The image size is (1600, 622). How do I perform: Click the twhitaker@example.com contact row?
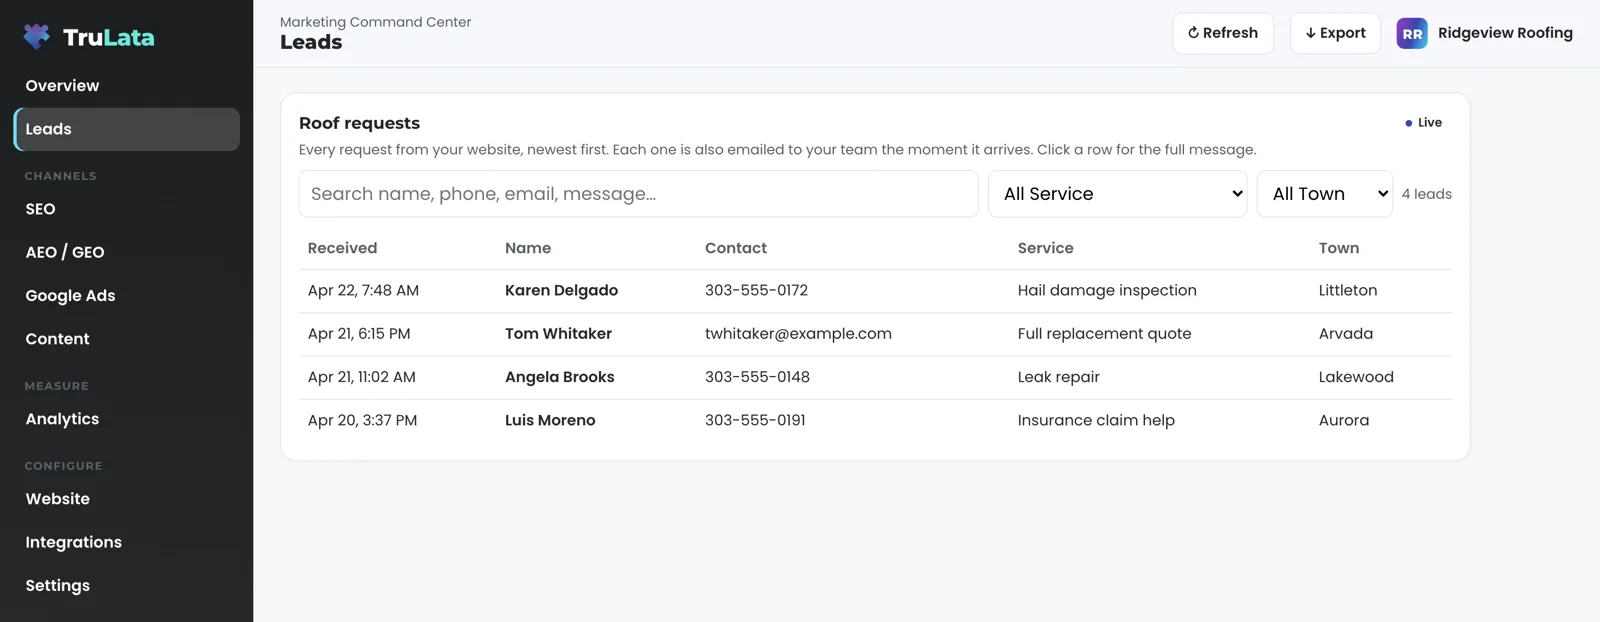click(x=875, y=334)
